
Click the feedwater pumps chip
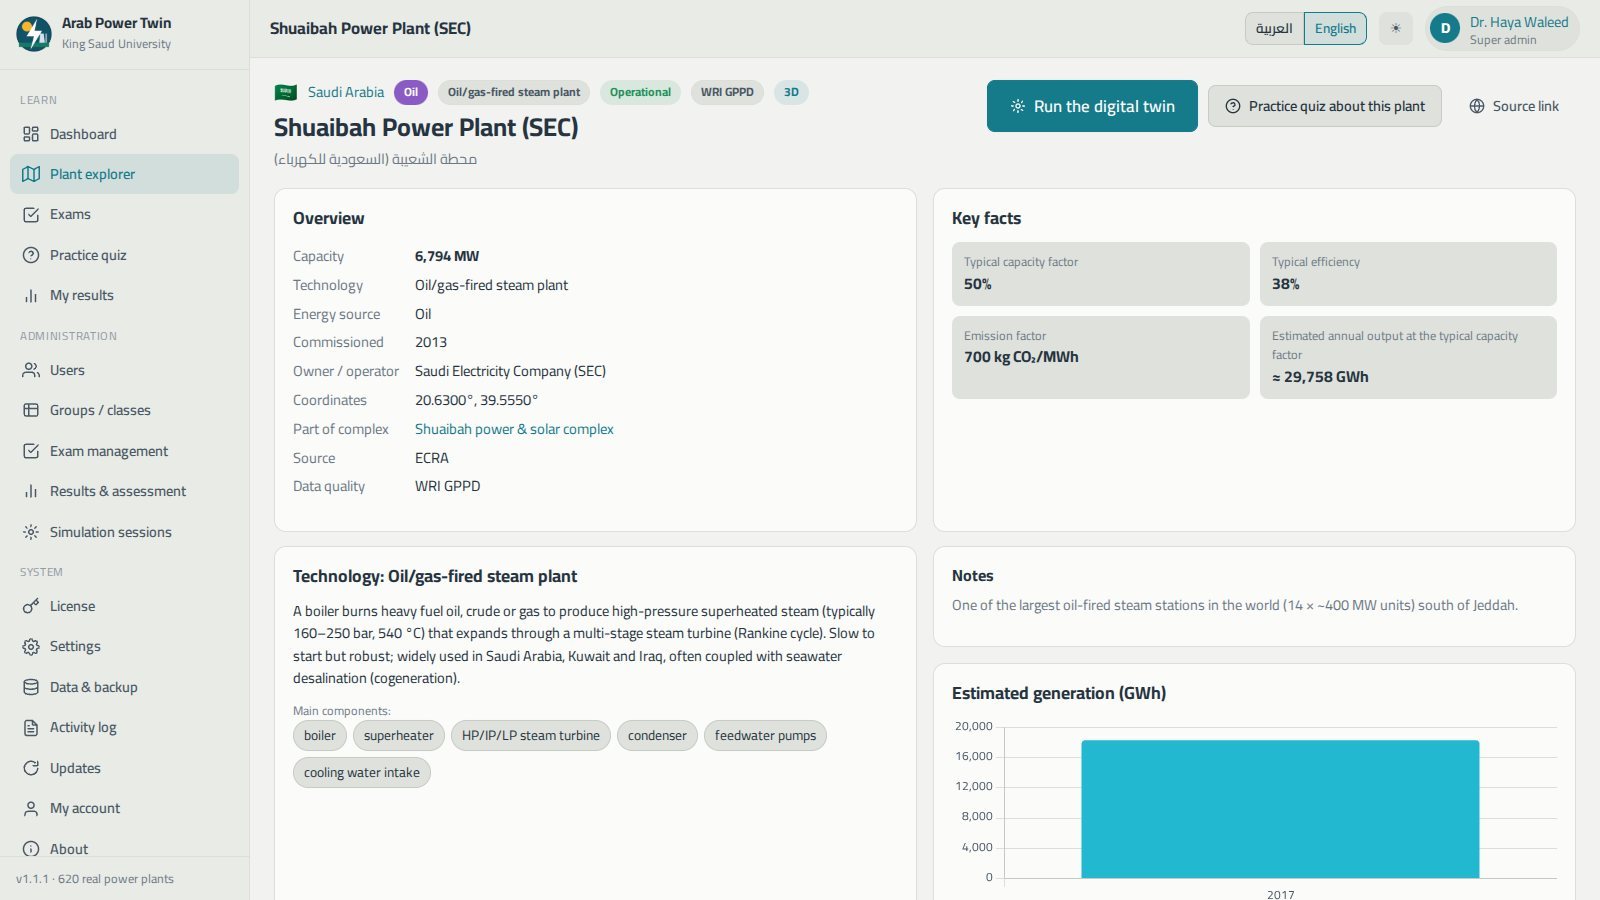pos(765,736)
